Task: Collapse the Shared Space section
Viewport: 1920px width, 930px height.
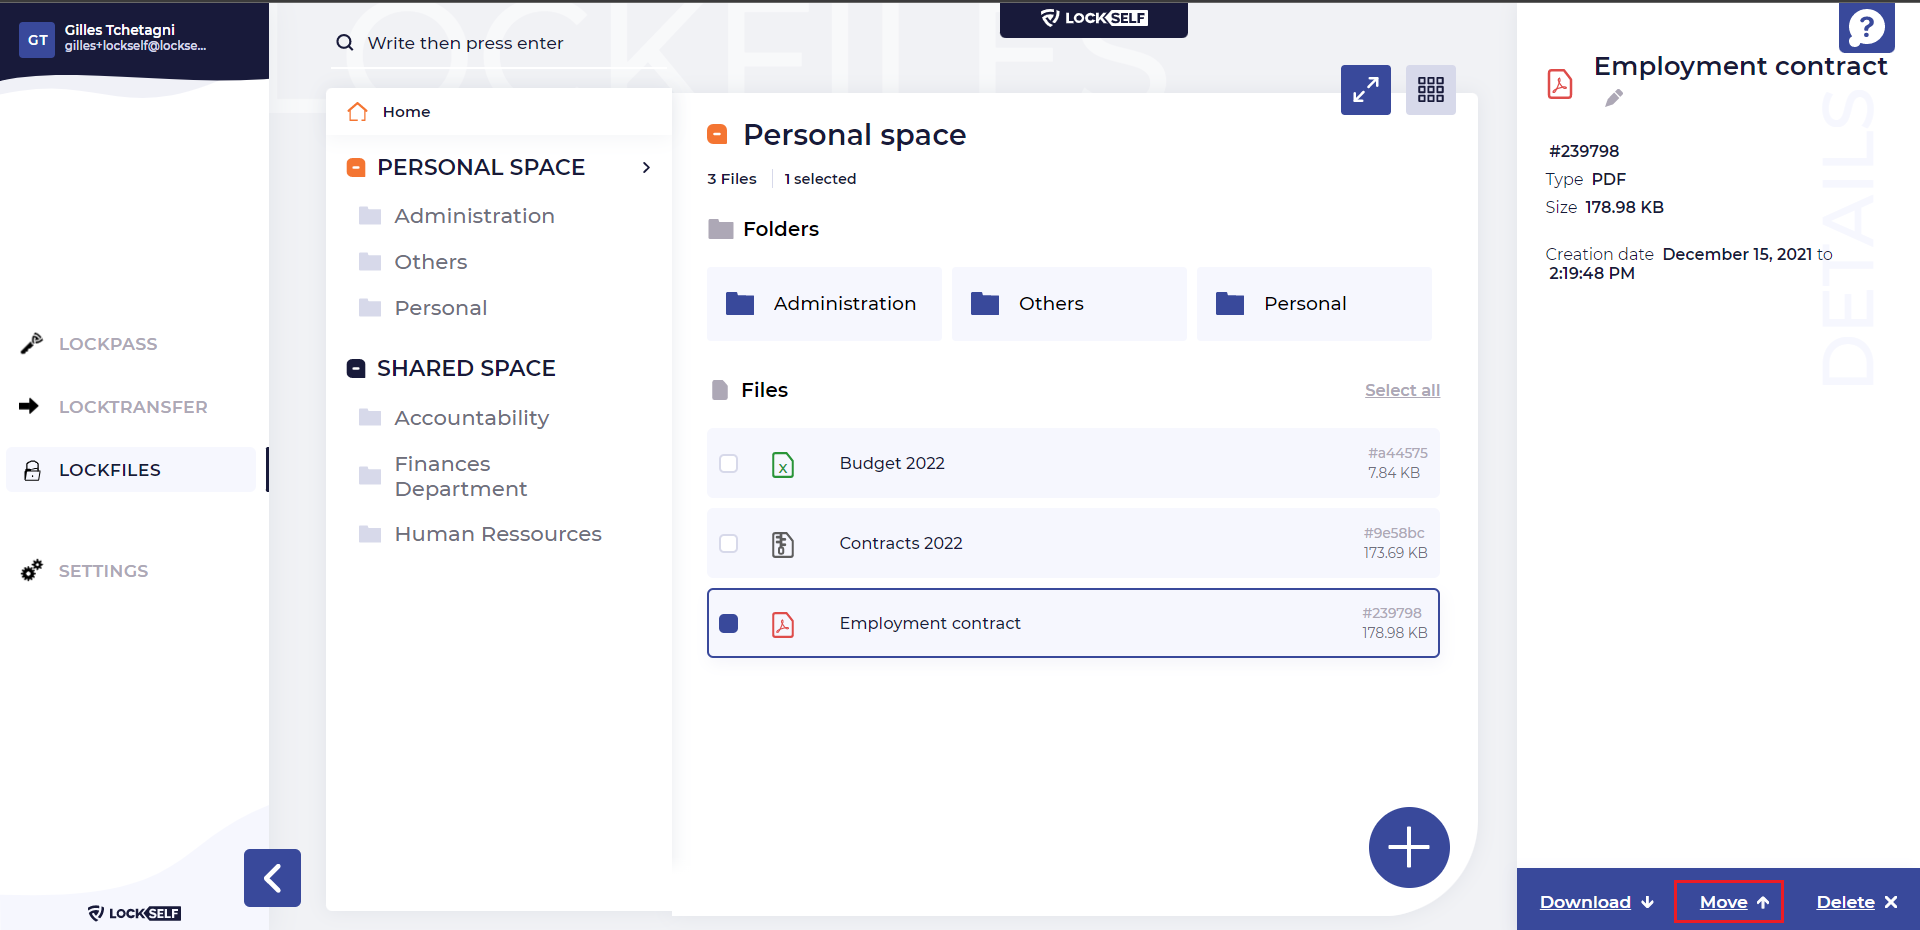Action: click(356, 369)
